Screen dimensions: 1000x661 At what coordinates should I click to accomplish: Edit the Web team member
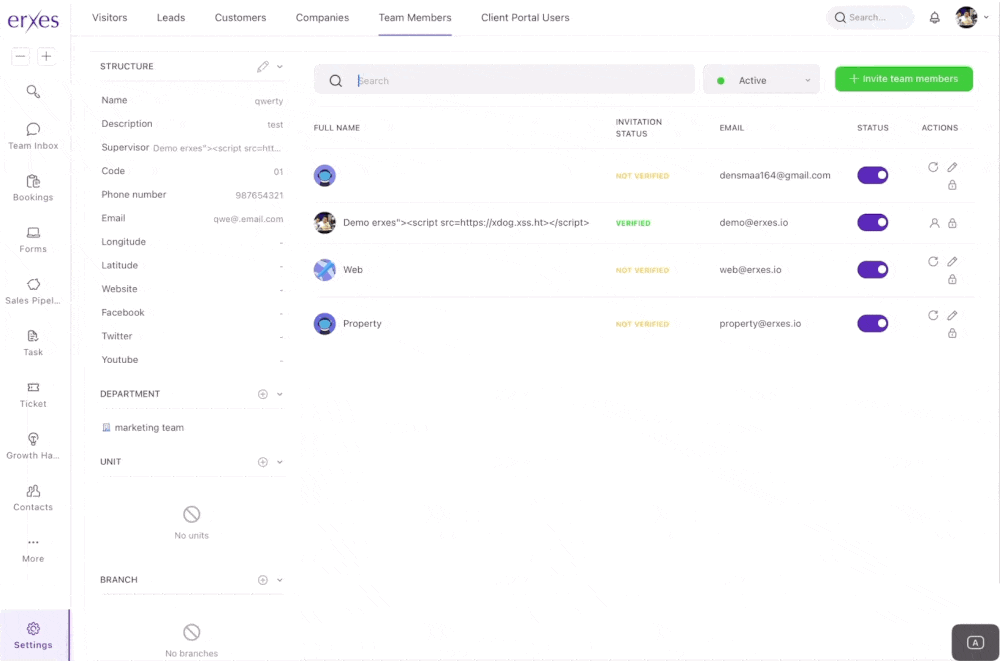952,262
